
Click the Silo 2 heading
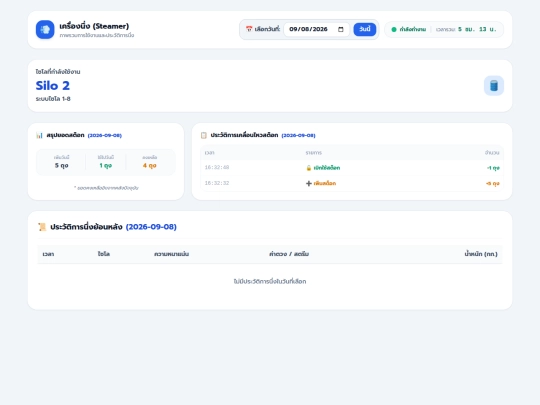pos(53,85)
